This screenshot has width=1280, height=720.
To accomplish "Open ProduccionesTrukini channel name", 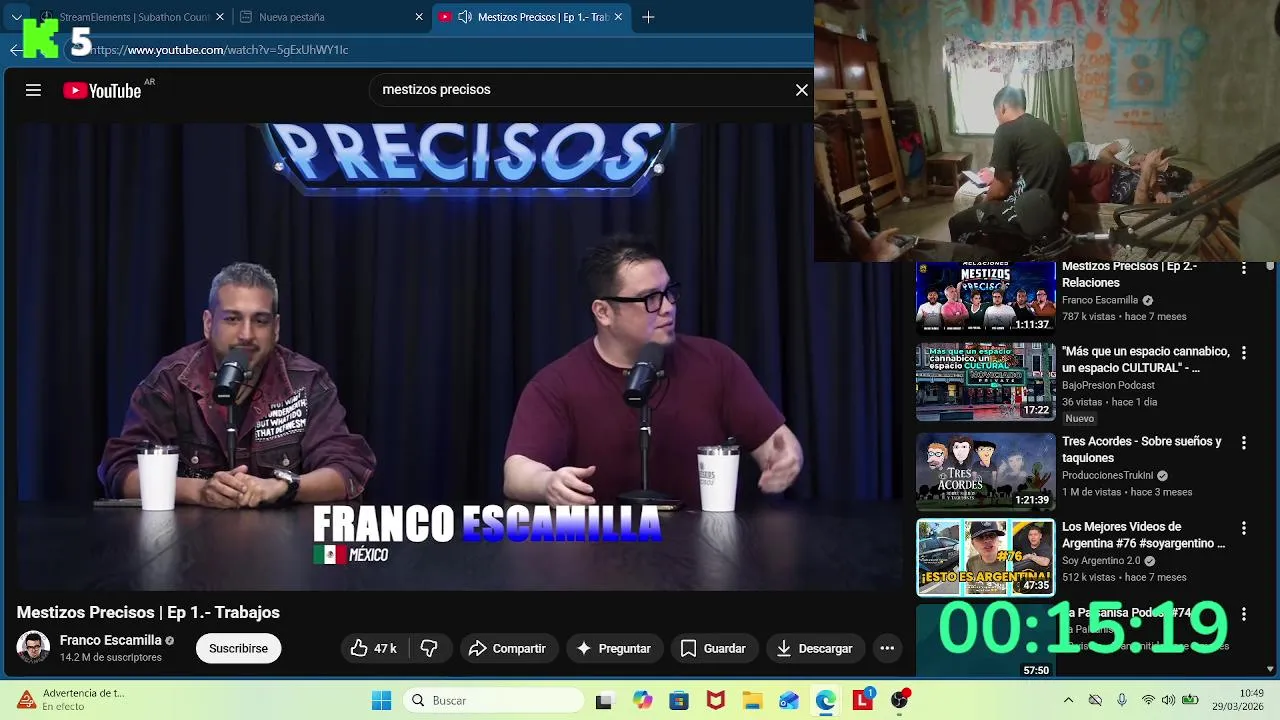I will click(x=1107, y=475).
